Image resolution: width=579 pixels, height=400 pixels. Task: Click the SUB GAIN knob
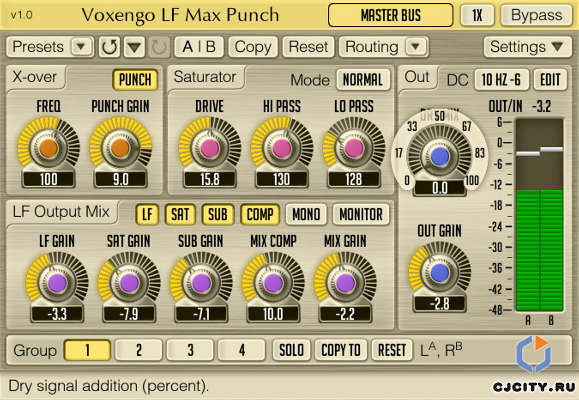201,283
